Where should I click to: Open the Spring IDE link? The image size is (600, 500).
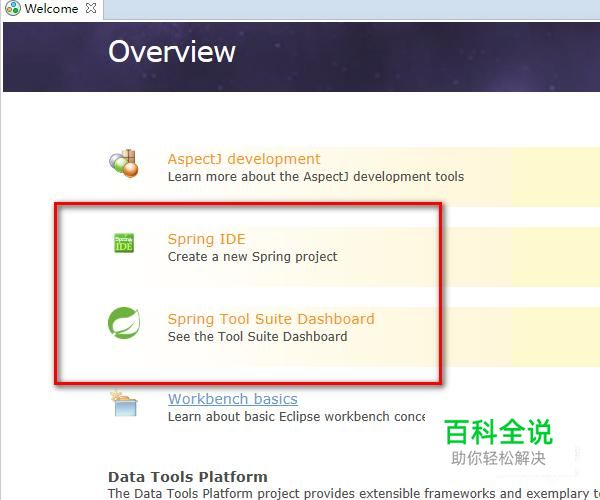point(206,239)
